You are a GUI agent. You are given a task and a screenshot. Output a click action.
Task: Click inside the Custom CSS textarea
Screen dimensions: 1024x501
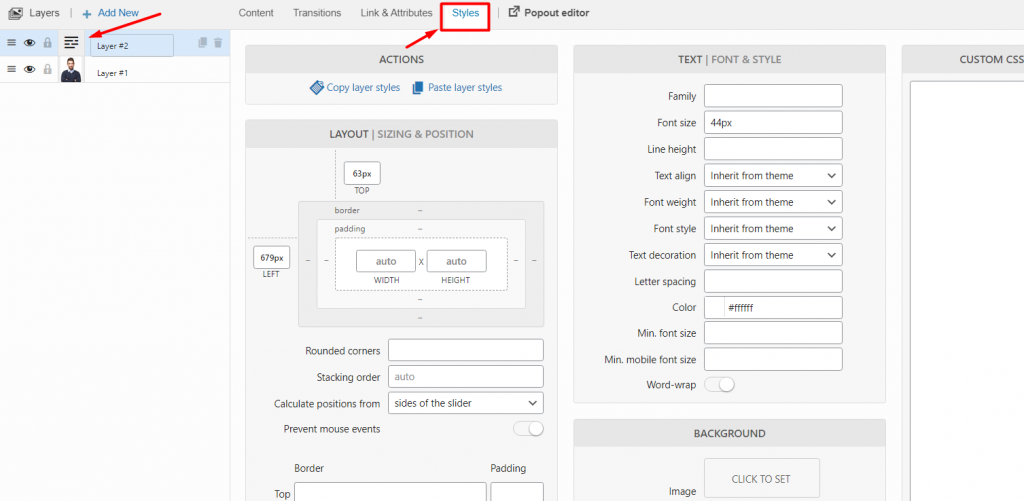point(967,291)
